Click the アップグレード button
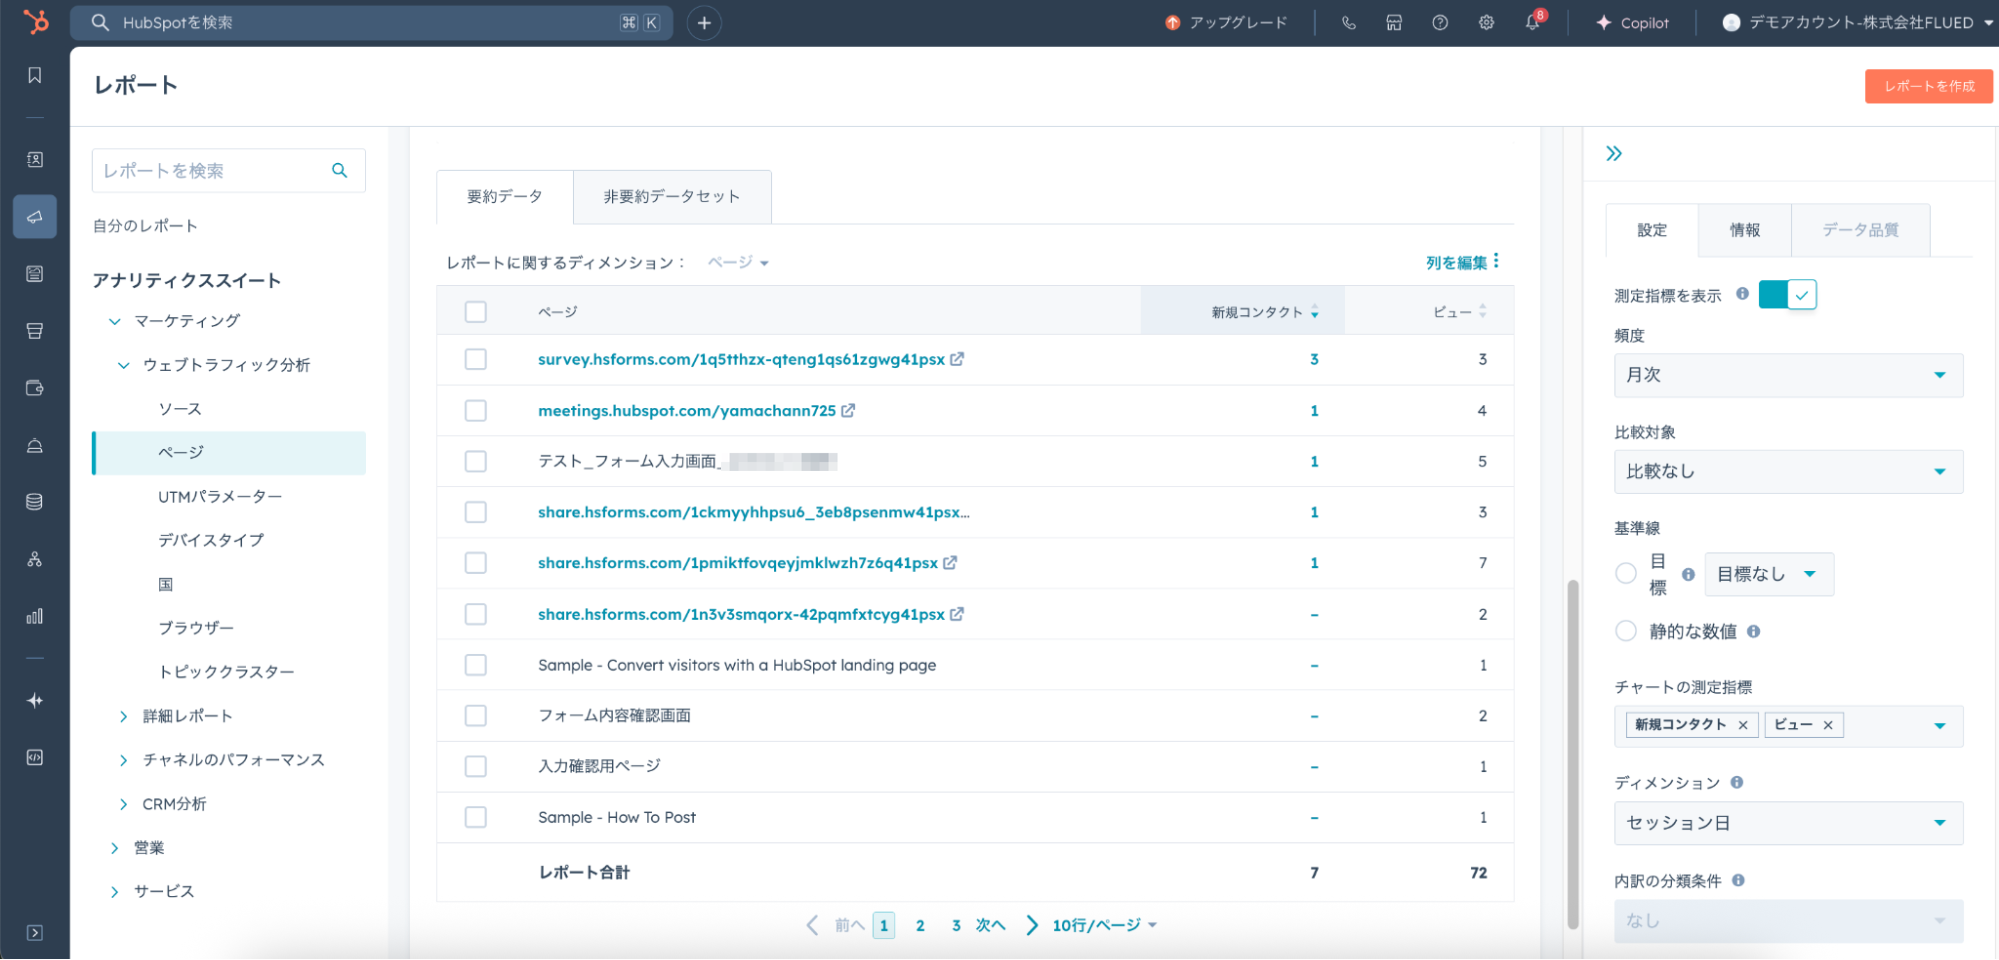1999x960 pixels. coord(1226,23)
